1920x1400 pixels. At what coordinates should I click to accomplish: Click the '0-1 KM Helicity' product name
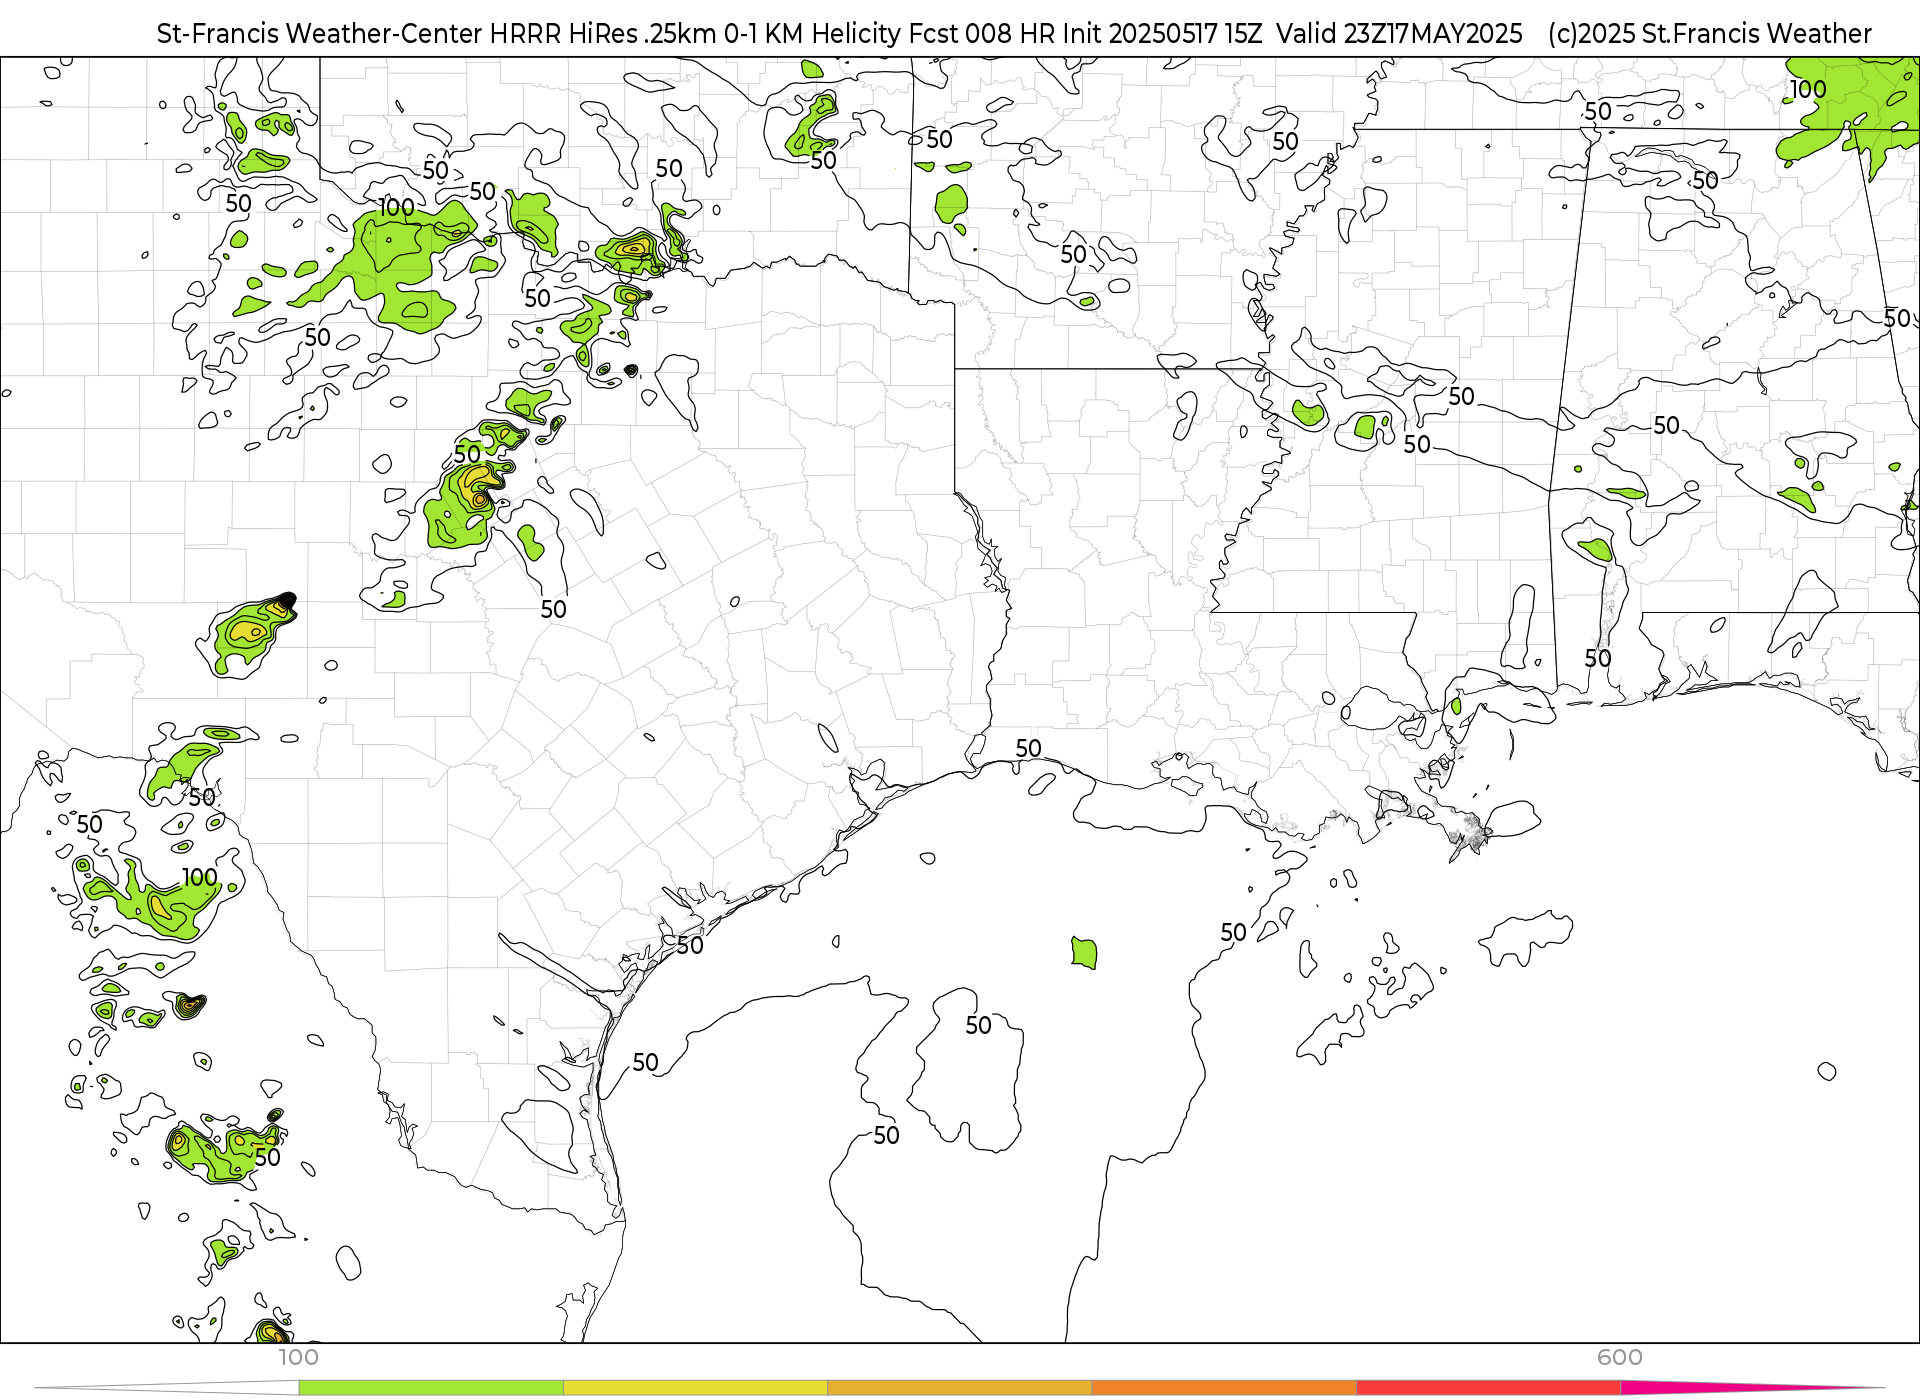[x=812, y=34]
